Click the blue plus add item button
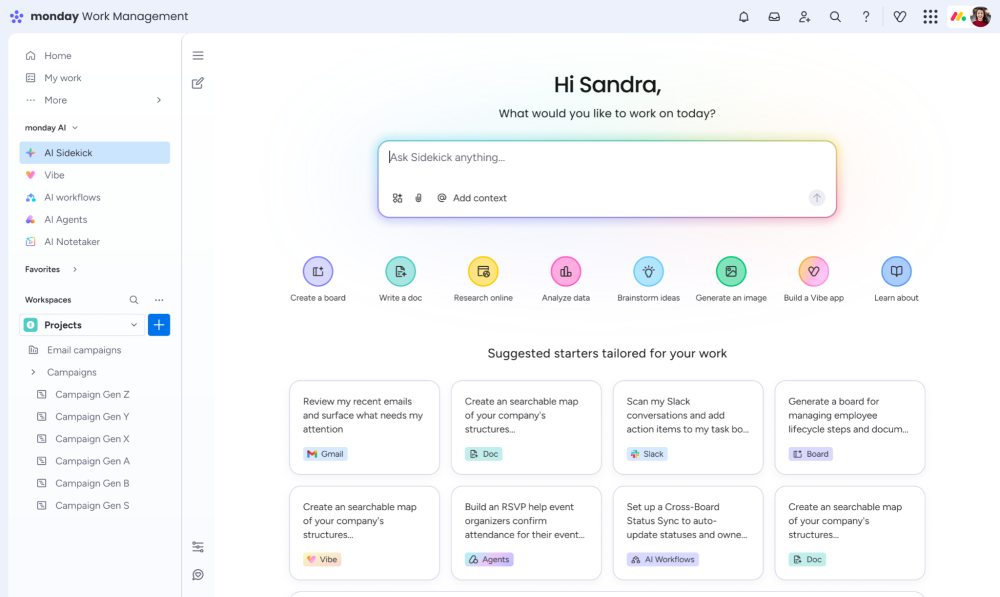This screenshot has width=1000, height=597. [159, 325]
